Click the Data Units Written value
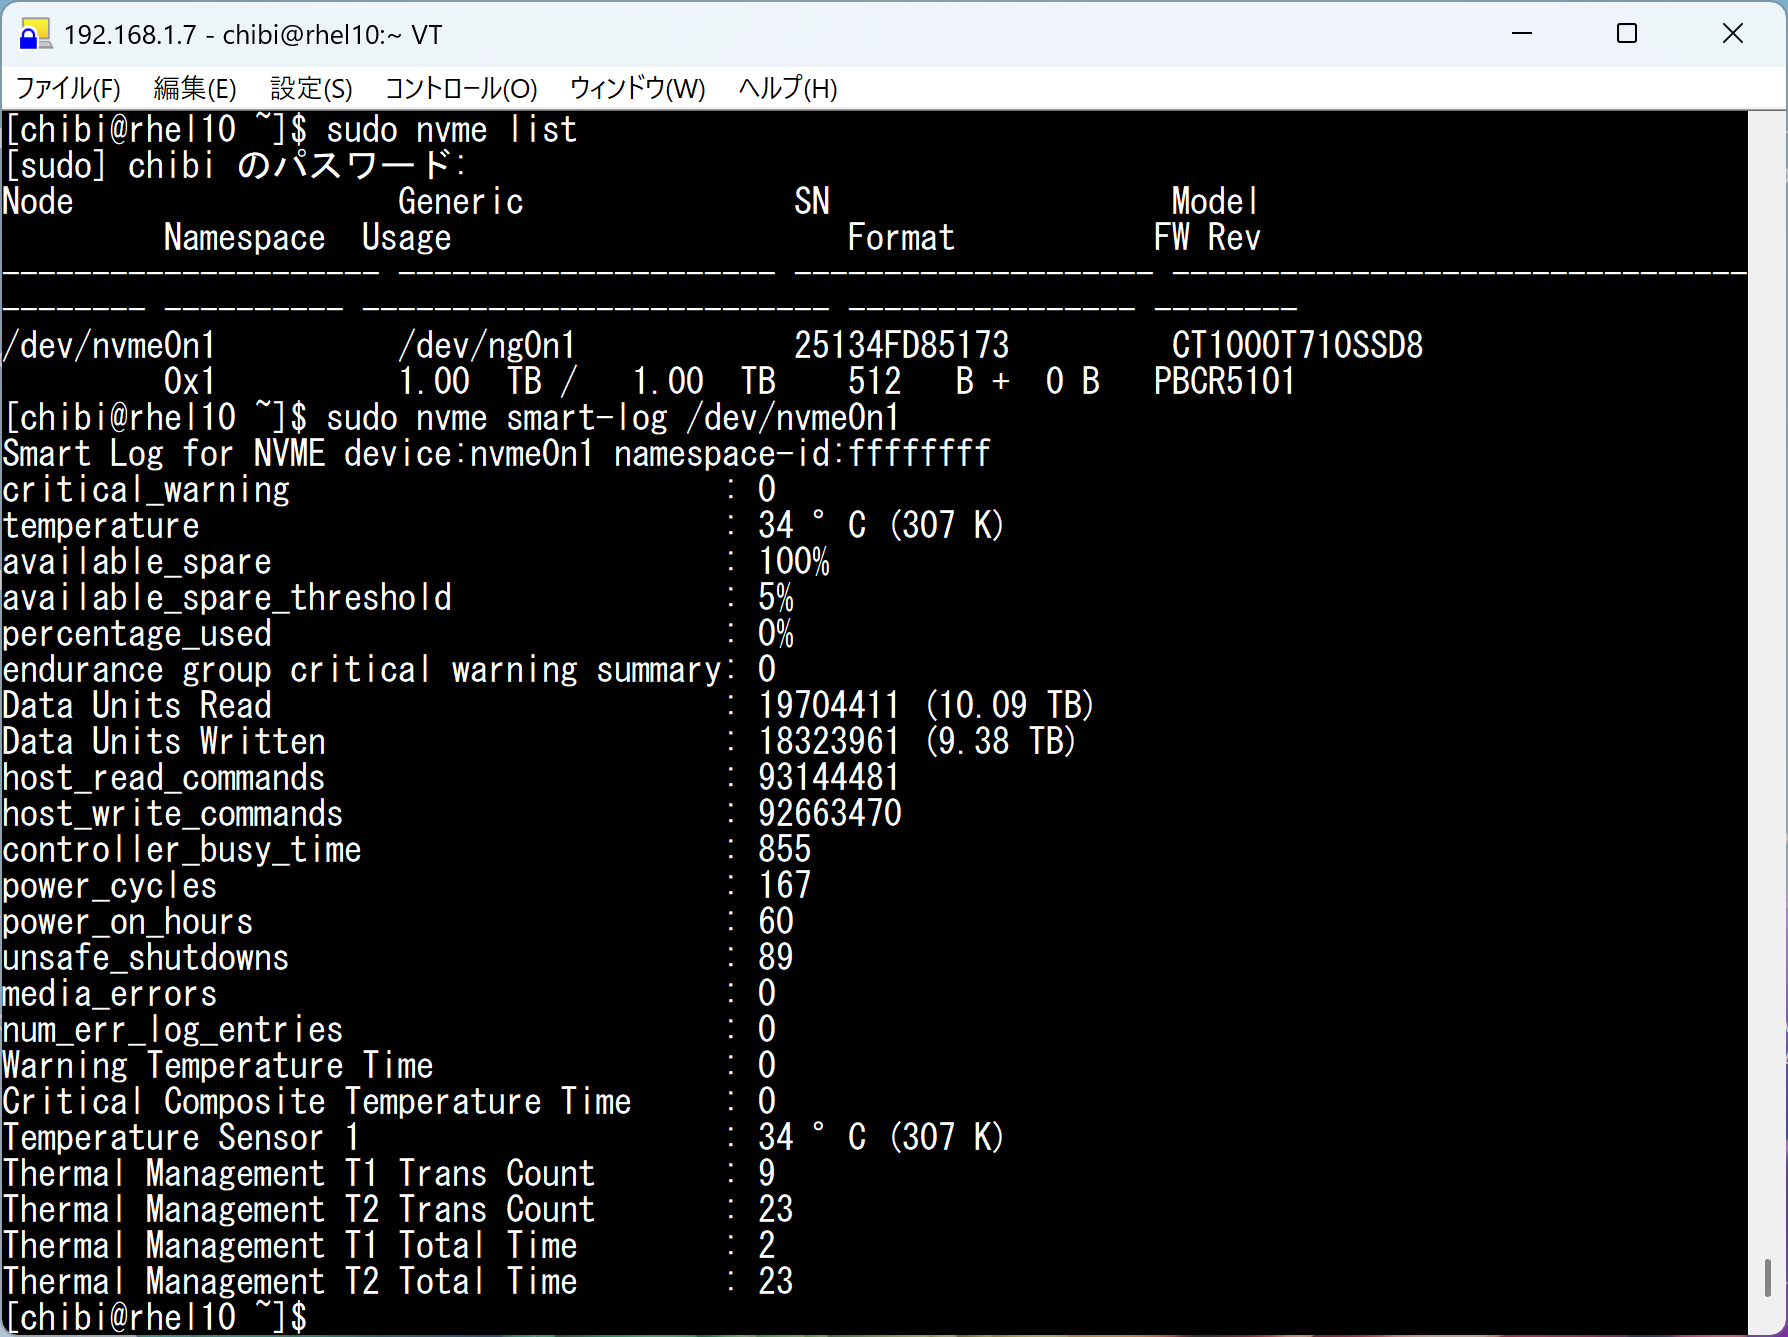Viewport: 1788px width, 1337px height. 828,742
